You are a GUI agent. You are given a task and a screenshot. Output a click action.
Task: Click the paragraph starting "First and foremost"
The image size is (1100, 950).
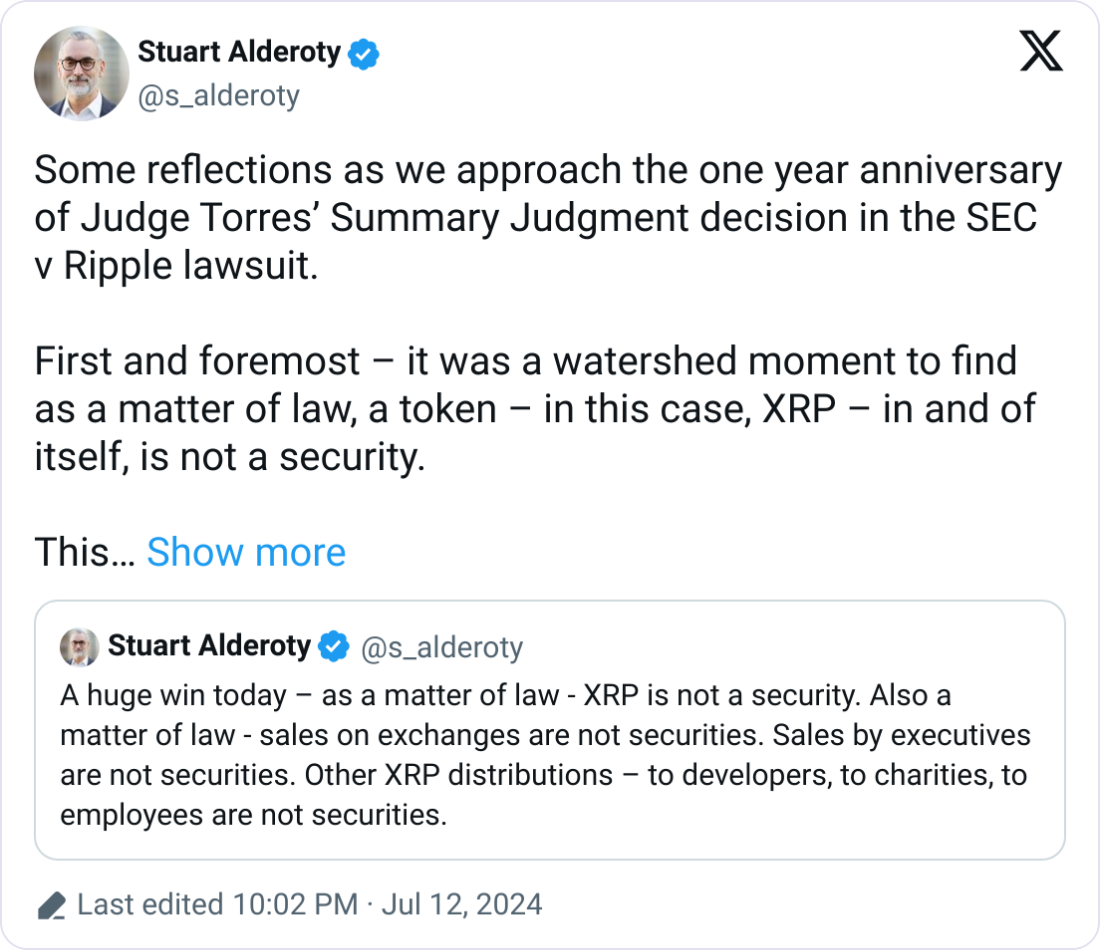[x=534, y=410]
